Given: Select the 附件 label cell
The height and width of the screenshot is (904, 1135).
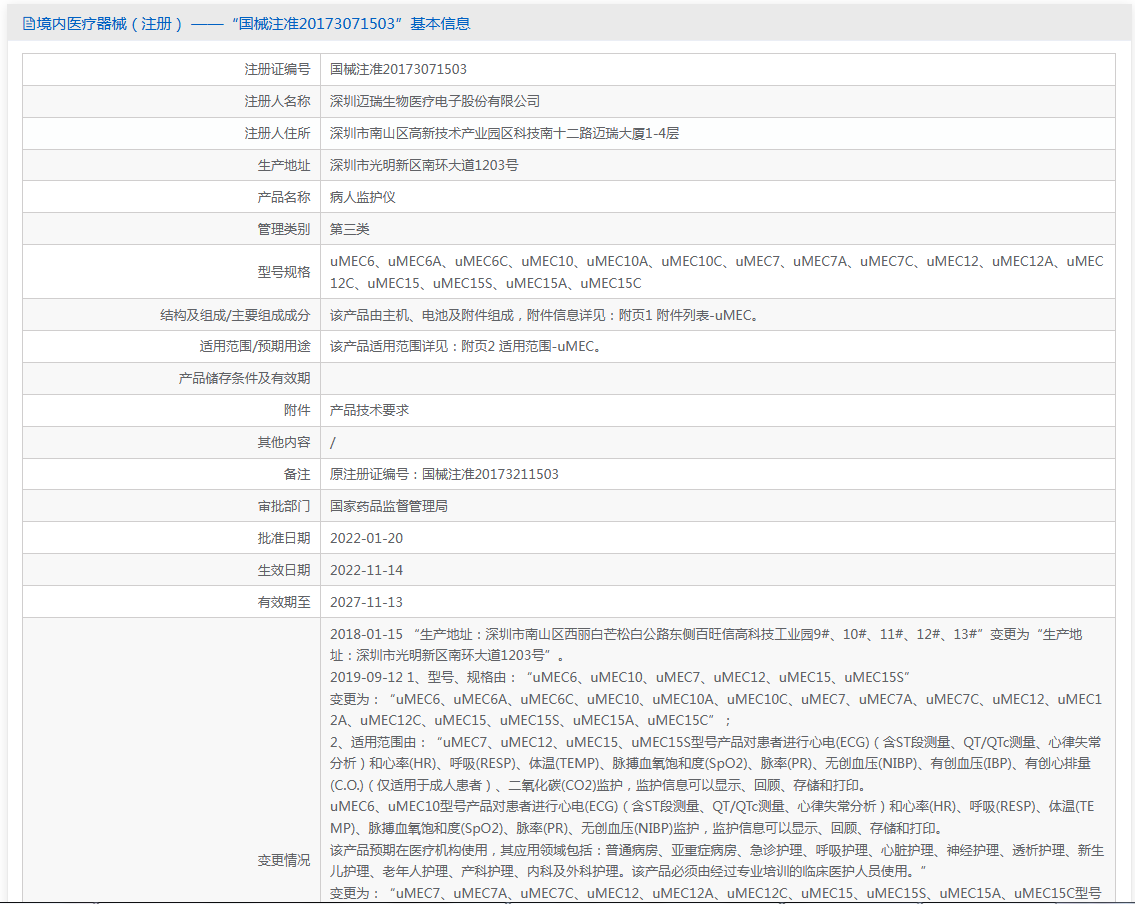Looking at the screenshot, I should 297,410.
